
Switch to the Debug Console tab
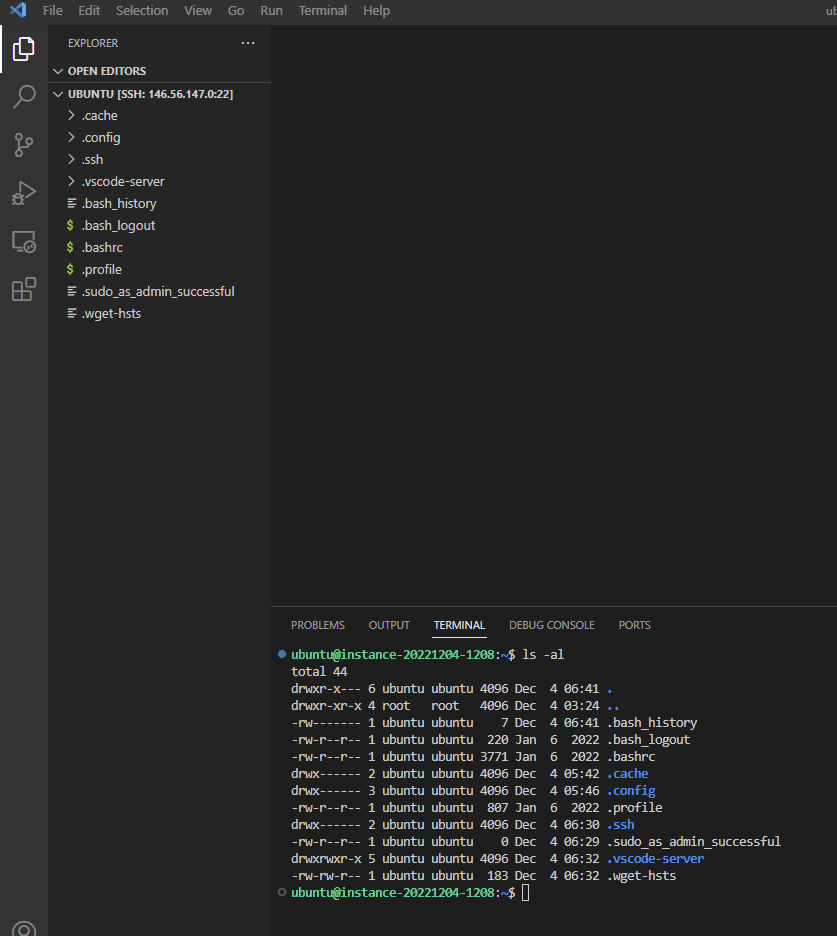(551, 625)
